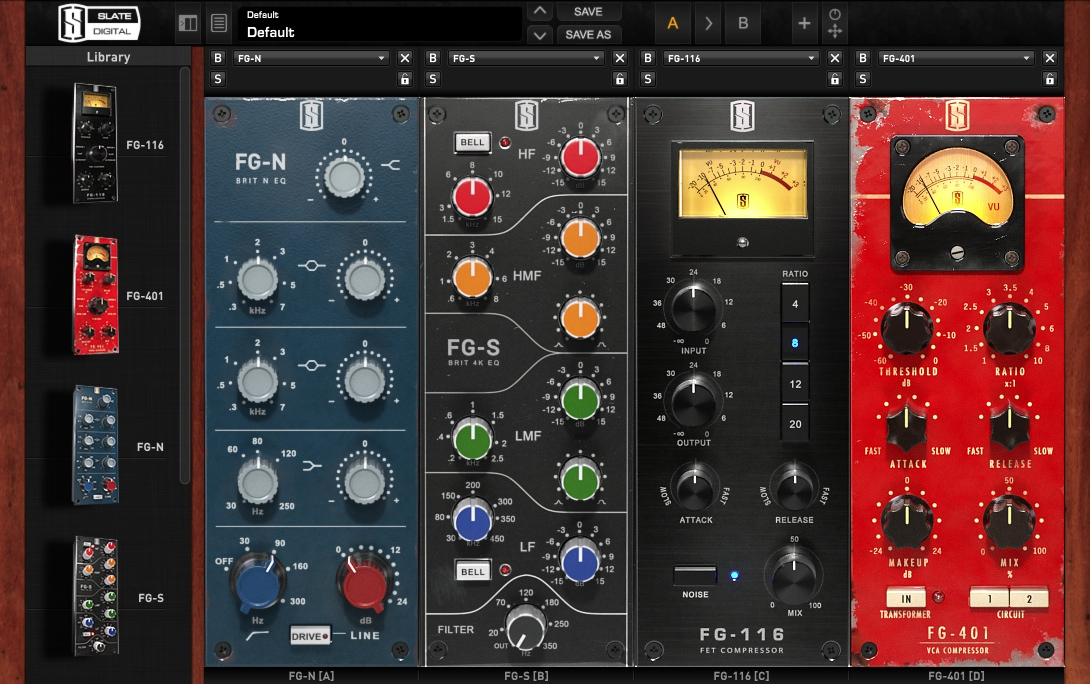Solo the FG-S module with S
This screenshot has width=1090, height=684.
point(433,79)
